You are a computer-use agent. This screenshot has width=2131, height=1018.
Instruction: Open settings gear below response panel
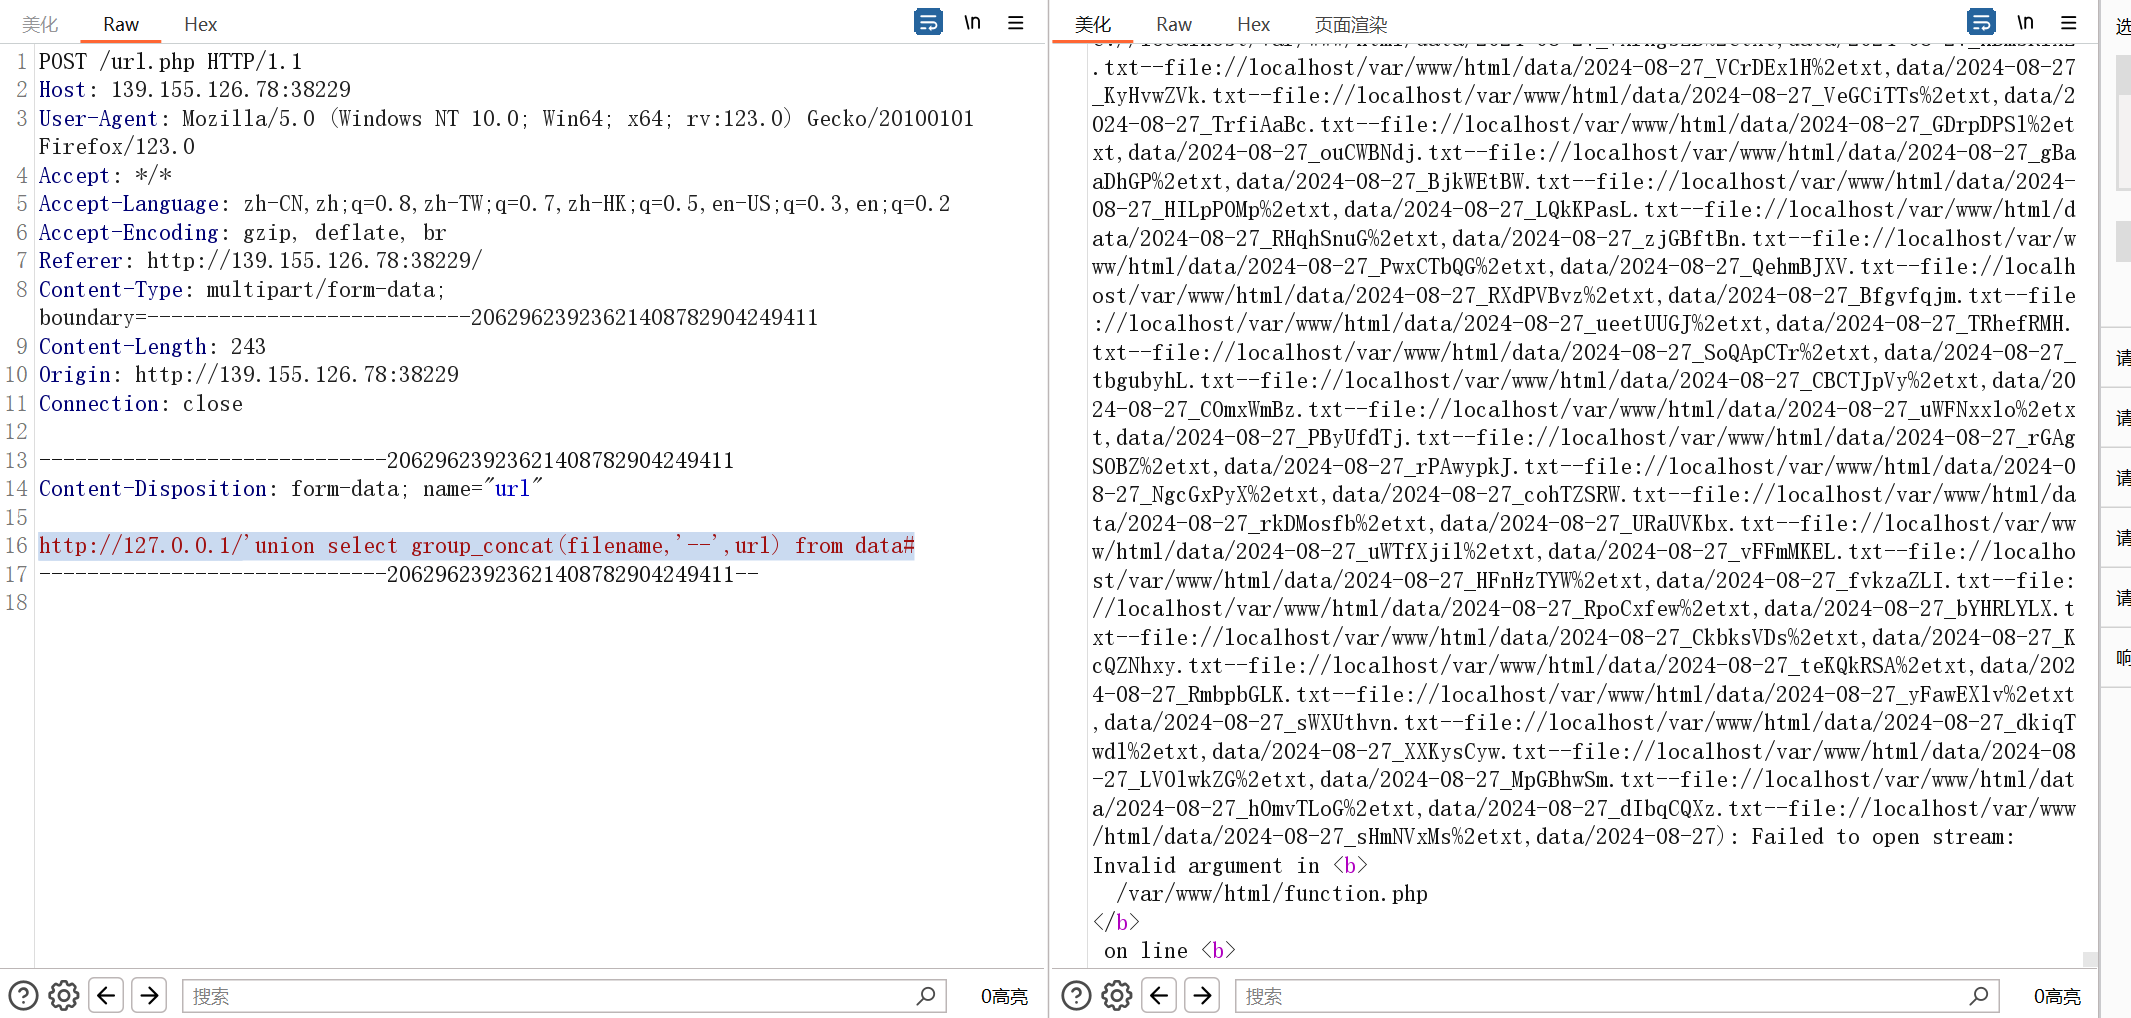click(x=1117, y=995)
